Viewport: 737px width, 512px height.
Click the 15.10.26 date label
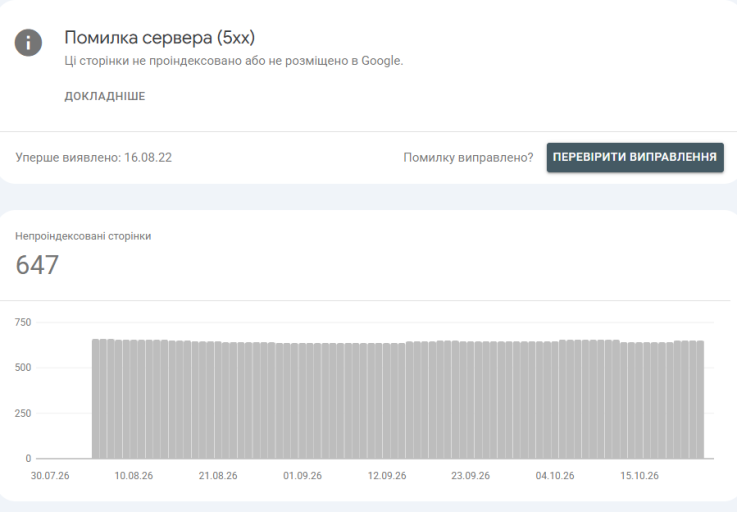(640, 476)
